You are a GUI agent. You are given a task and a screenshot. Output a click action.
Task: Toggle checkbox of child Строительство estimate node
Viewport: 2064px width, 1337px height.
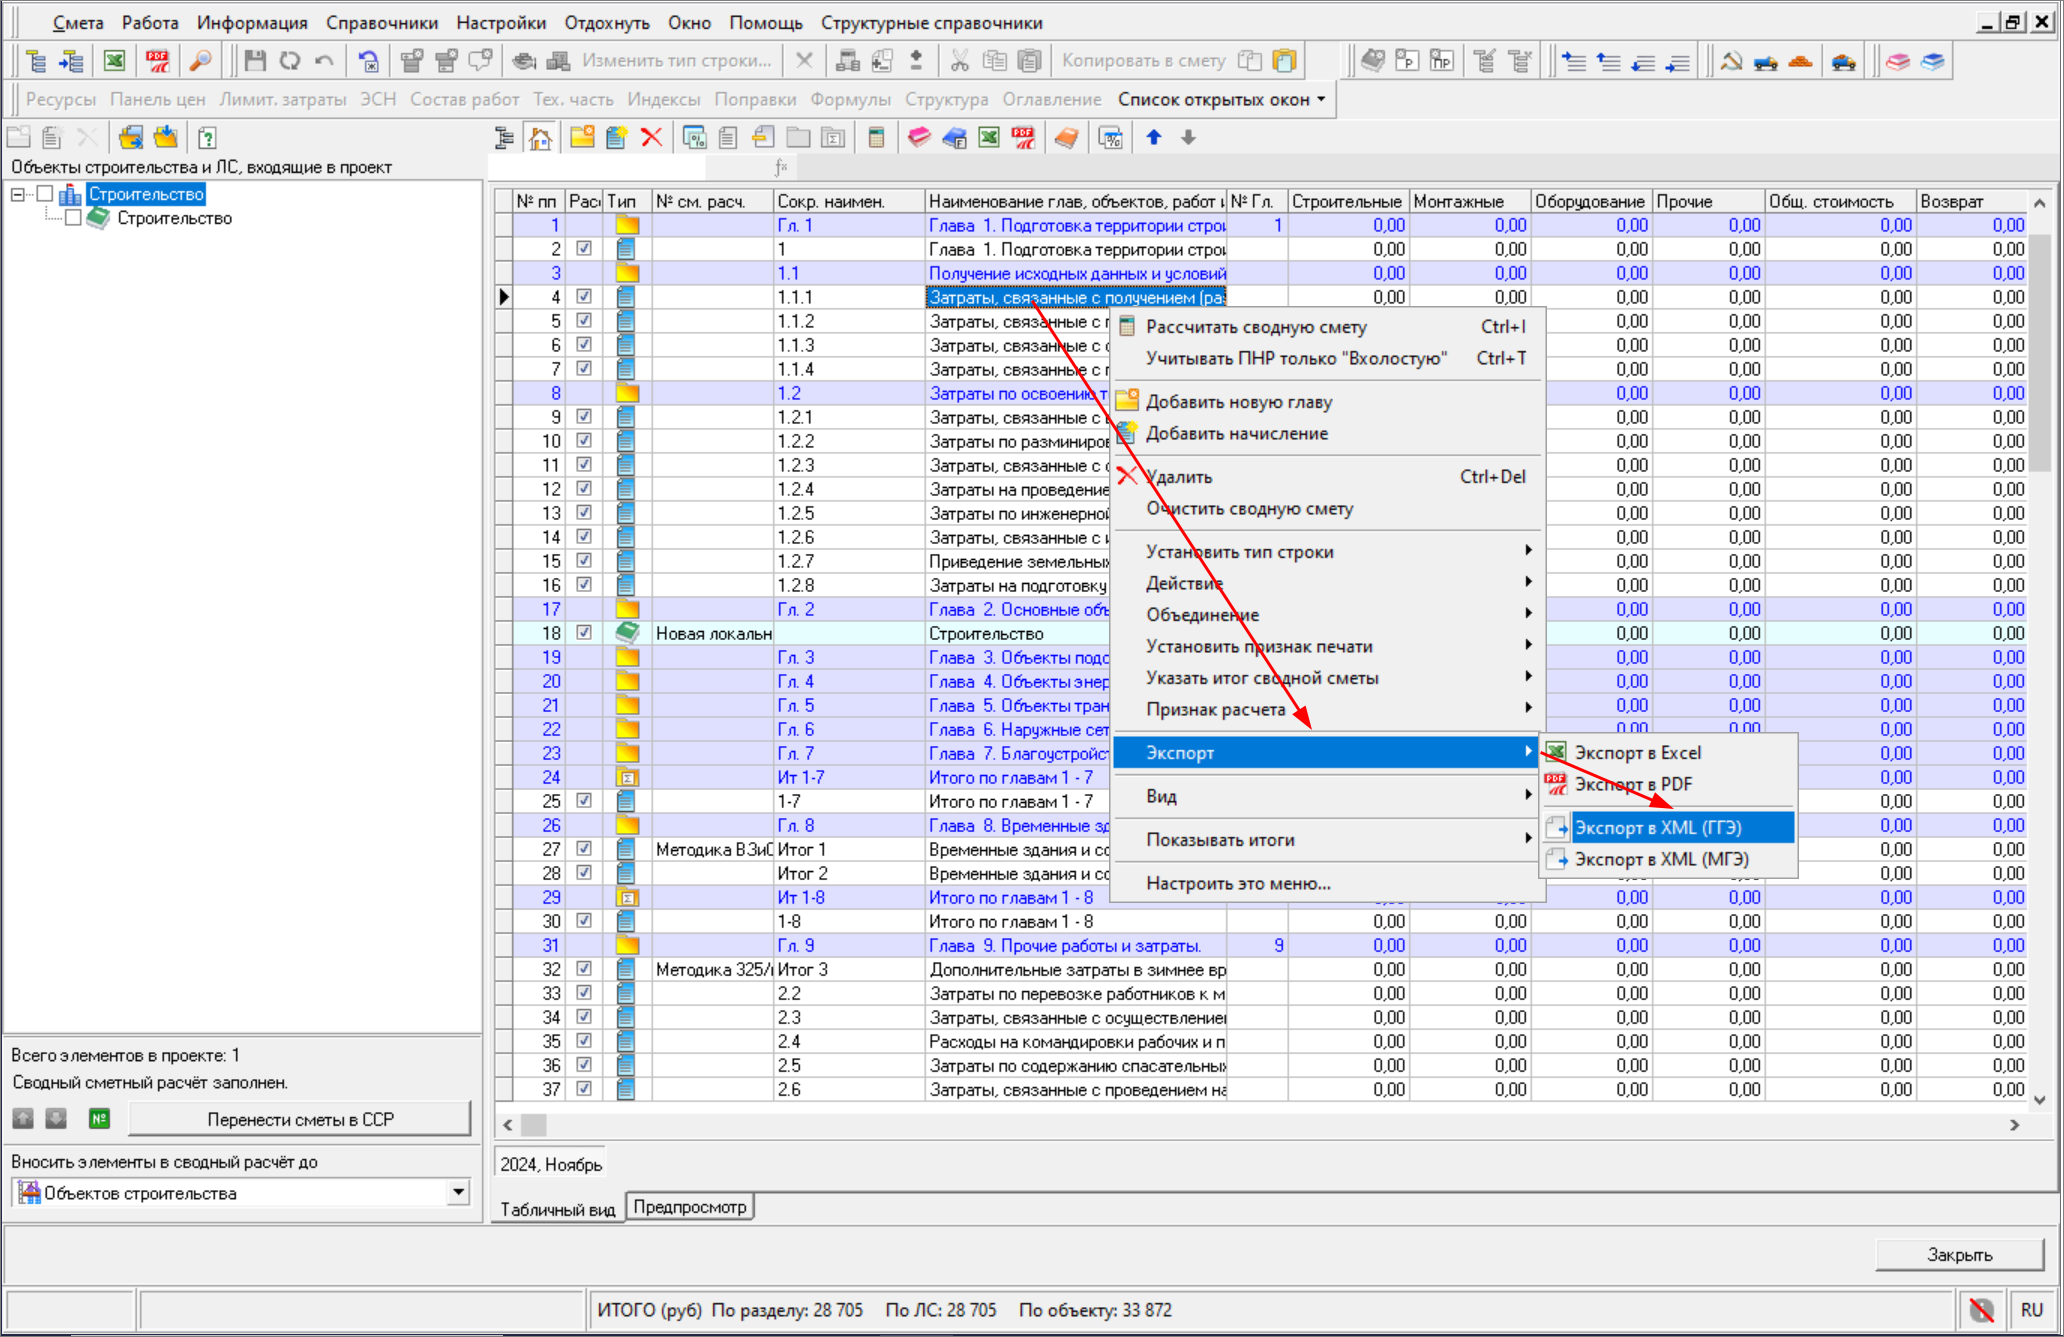(73, 218)
